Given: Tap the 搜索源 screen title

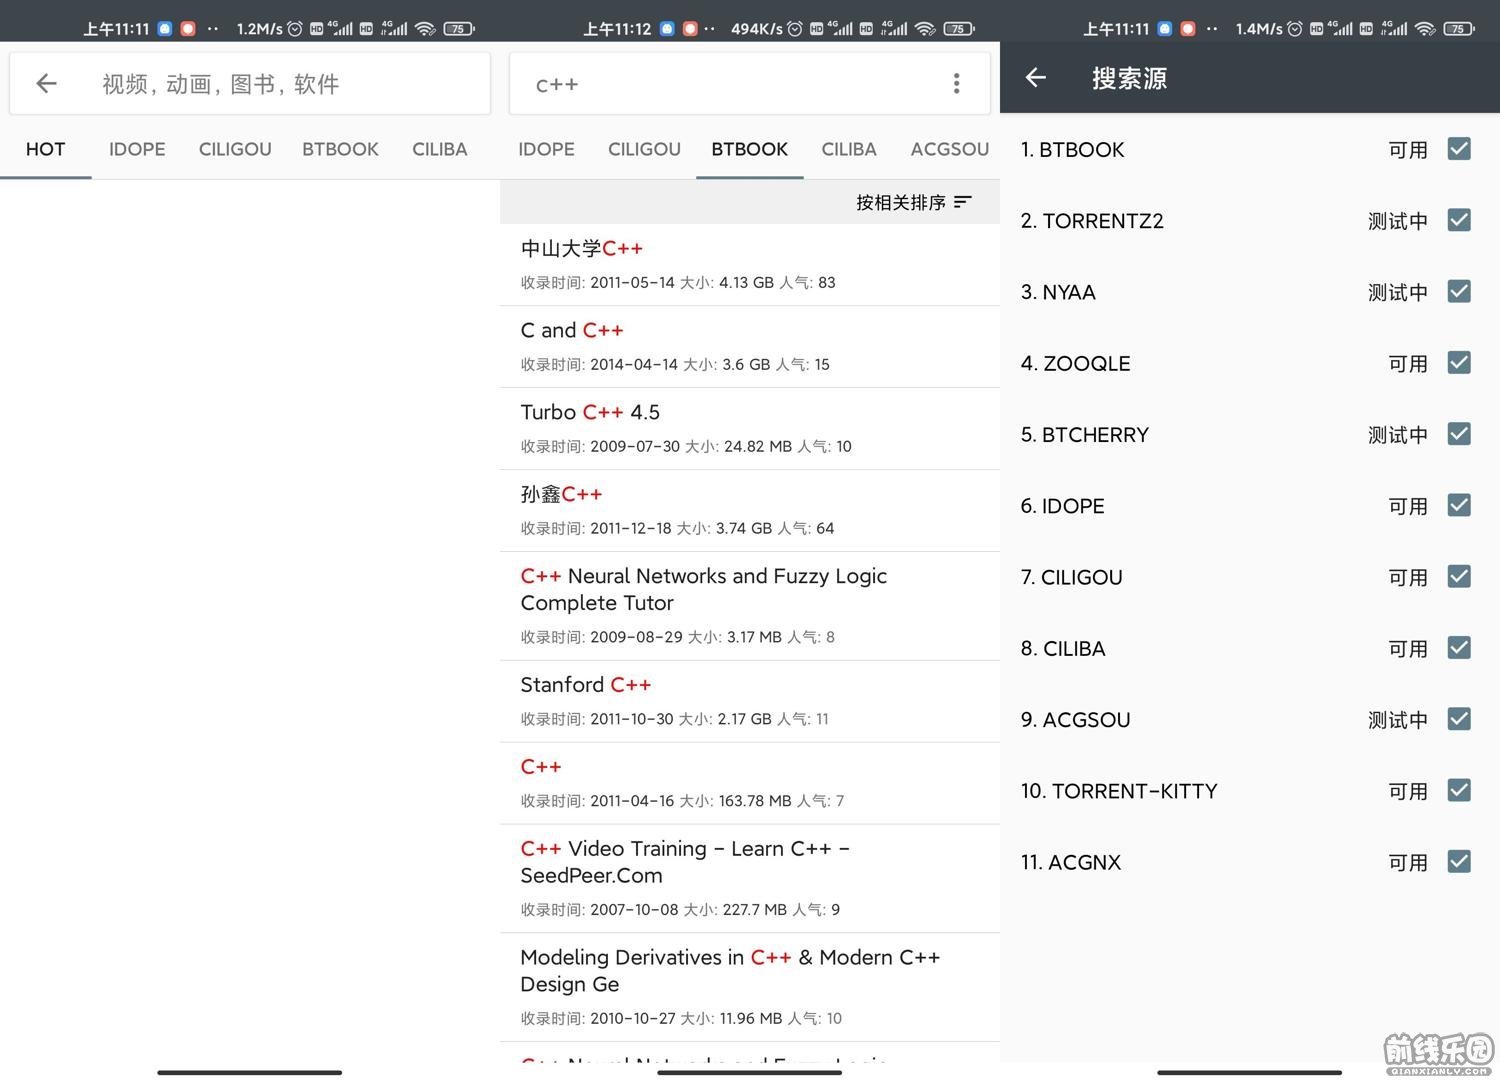Looking at the screenshot, I should pos(1129,78).
